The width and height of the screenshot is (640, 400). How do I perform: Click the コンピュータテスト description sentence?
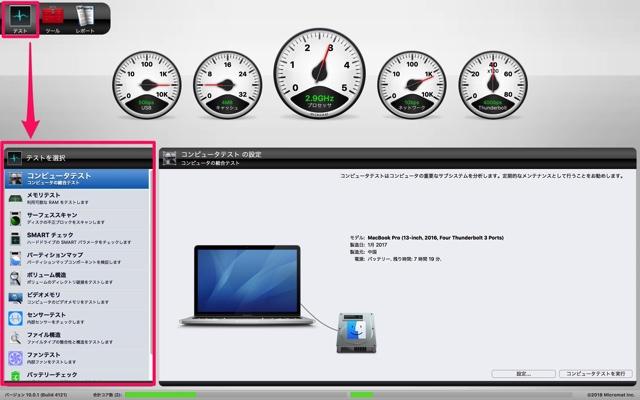[482, 176]
